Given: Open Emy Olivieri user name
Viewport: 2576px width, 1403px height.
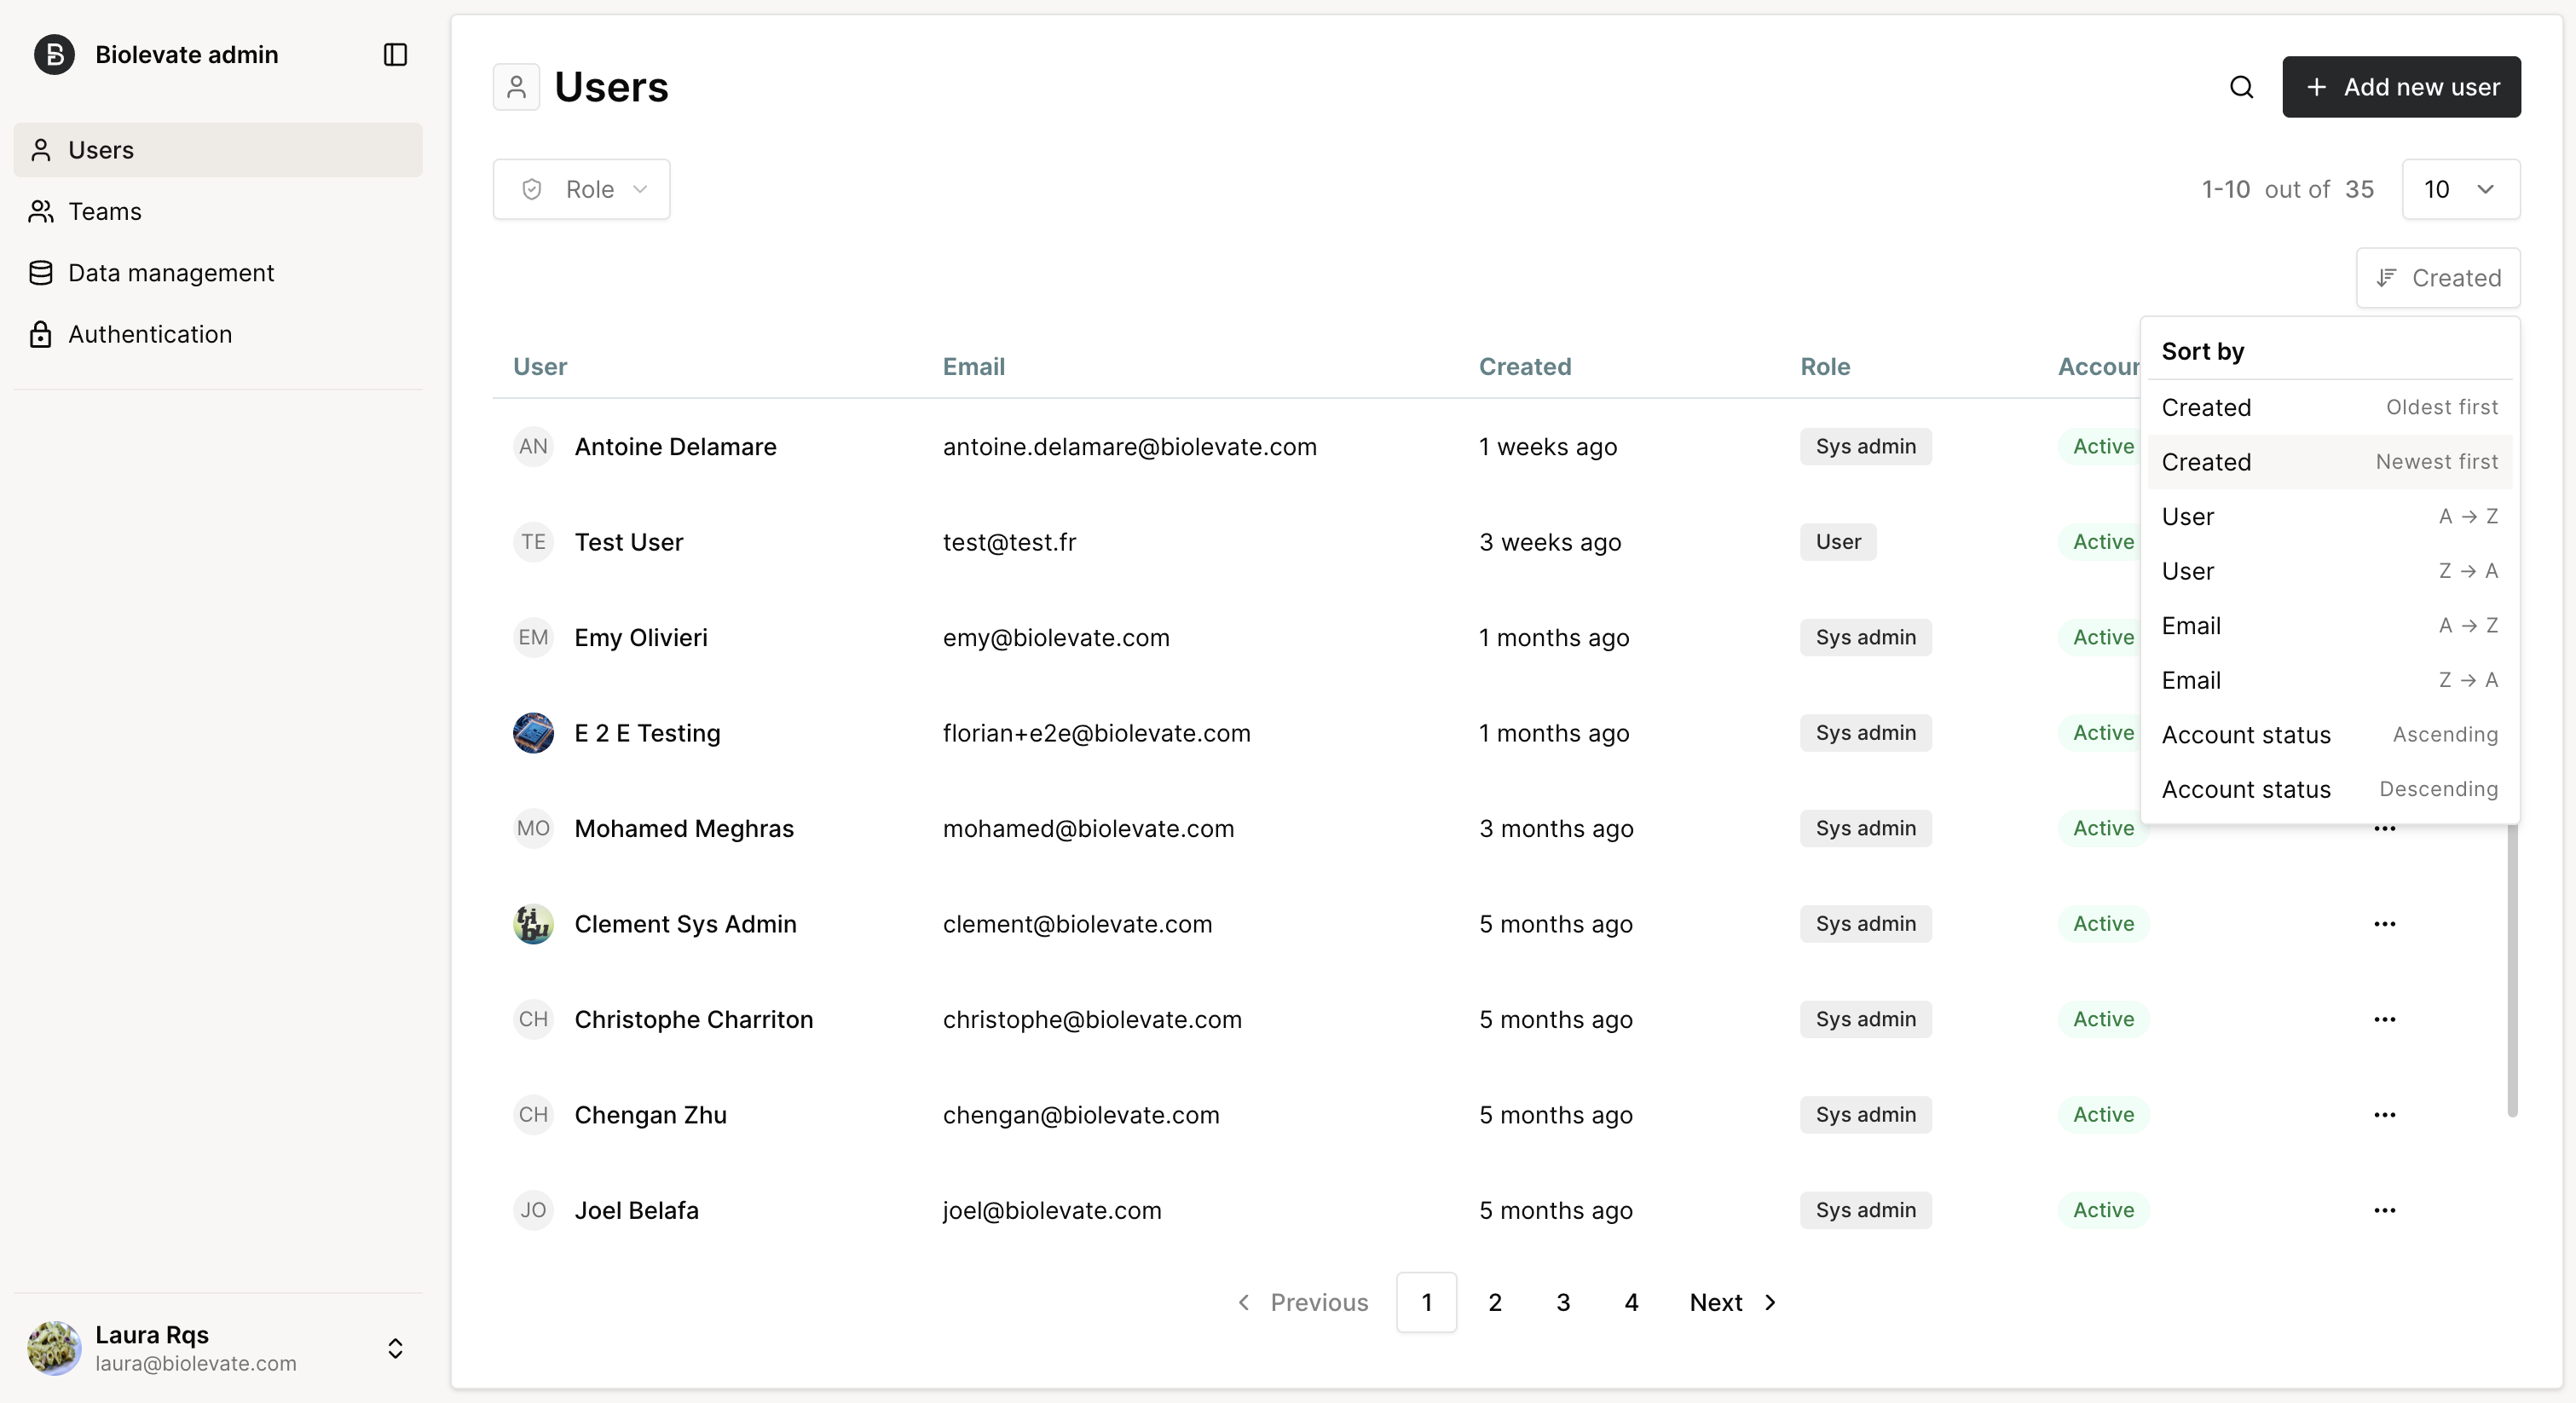Looking at the screenshot, I should 641,637.
